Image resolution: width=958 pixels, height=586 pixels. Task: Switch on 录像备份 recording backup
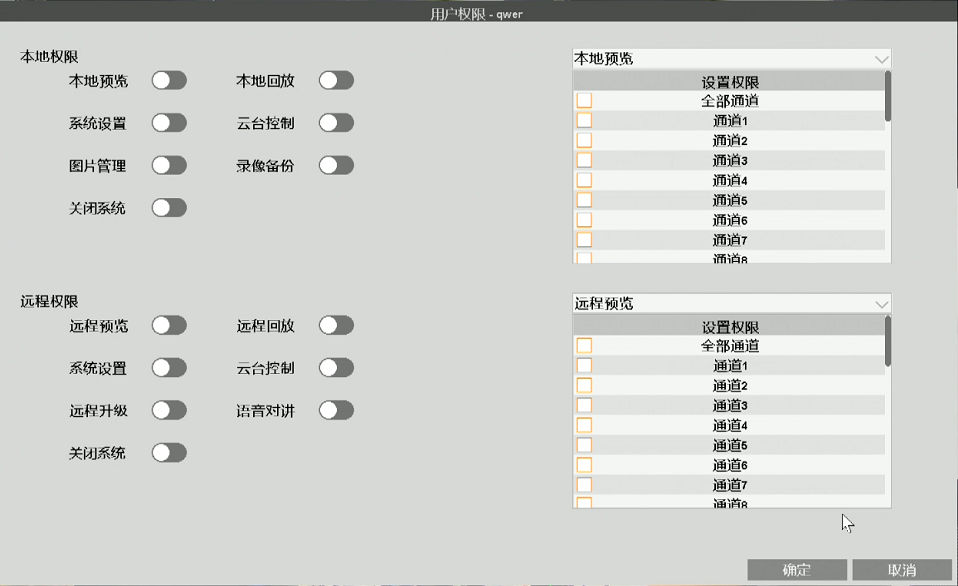336,165
